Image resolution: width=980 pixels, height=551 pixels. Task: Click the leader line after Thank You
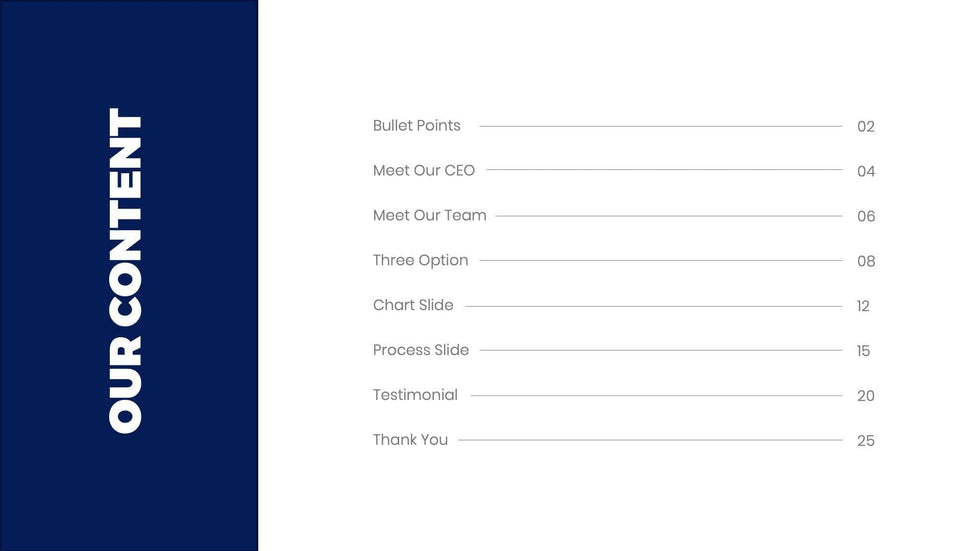tap(650, 440)
